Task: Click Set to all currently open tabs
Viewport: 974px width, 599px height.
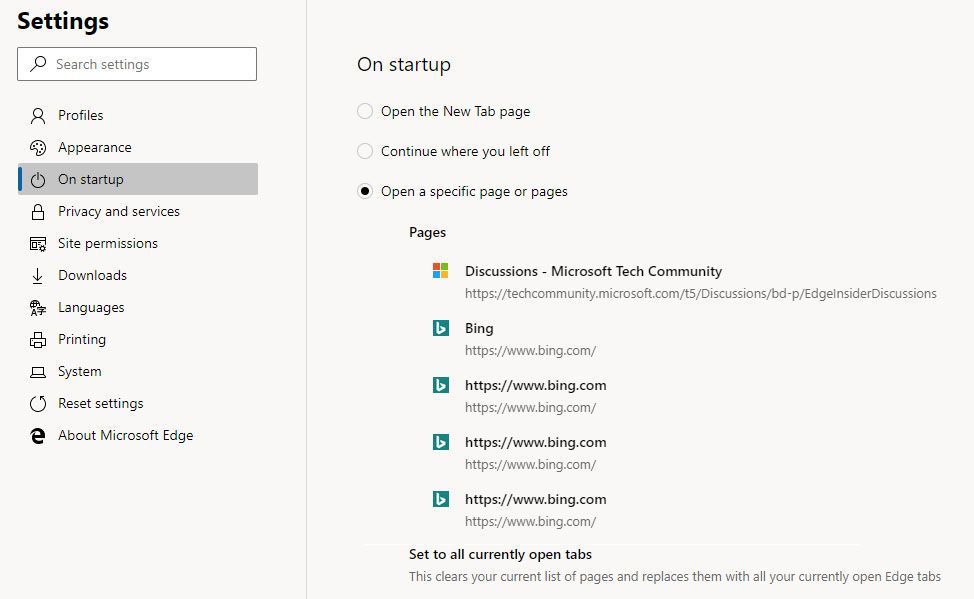Action: point(500,554)
